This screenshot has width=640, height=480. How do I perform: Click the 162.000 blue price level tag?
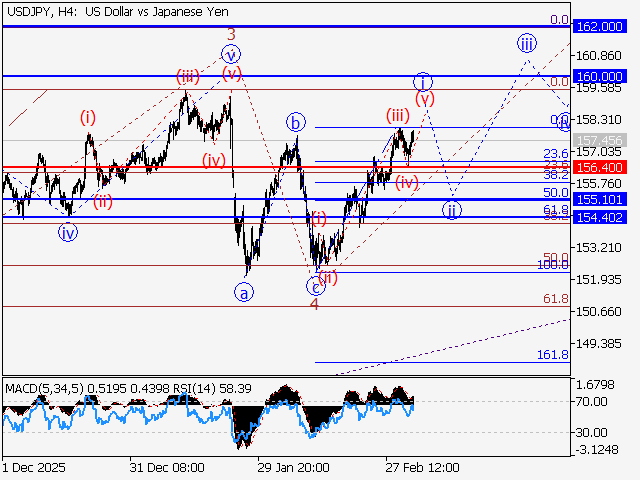click(600, 26)
